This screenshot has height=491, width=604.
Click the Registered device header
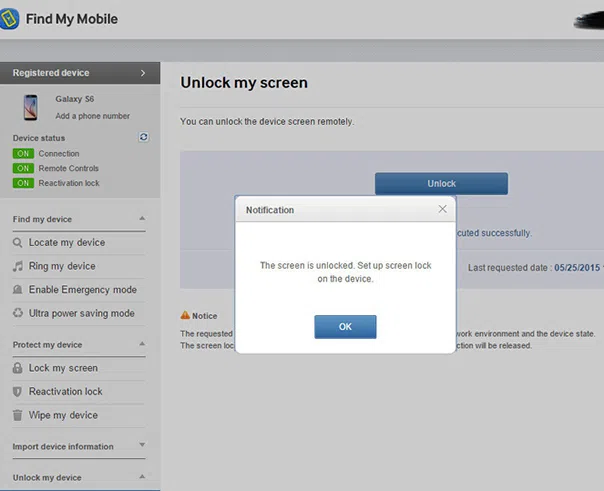80,73
